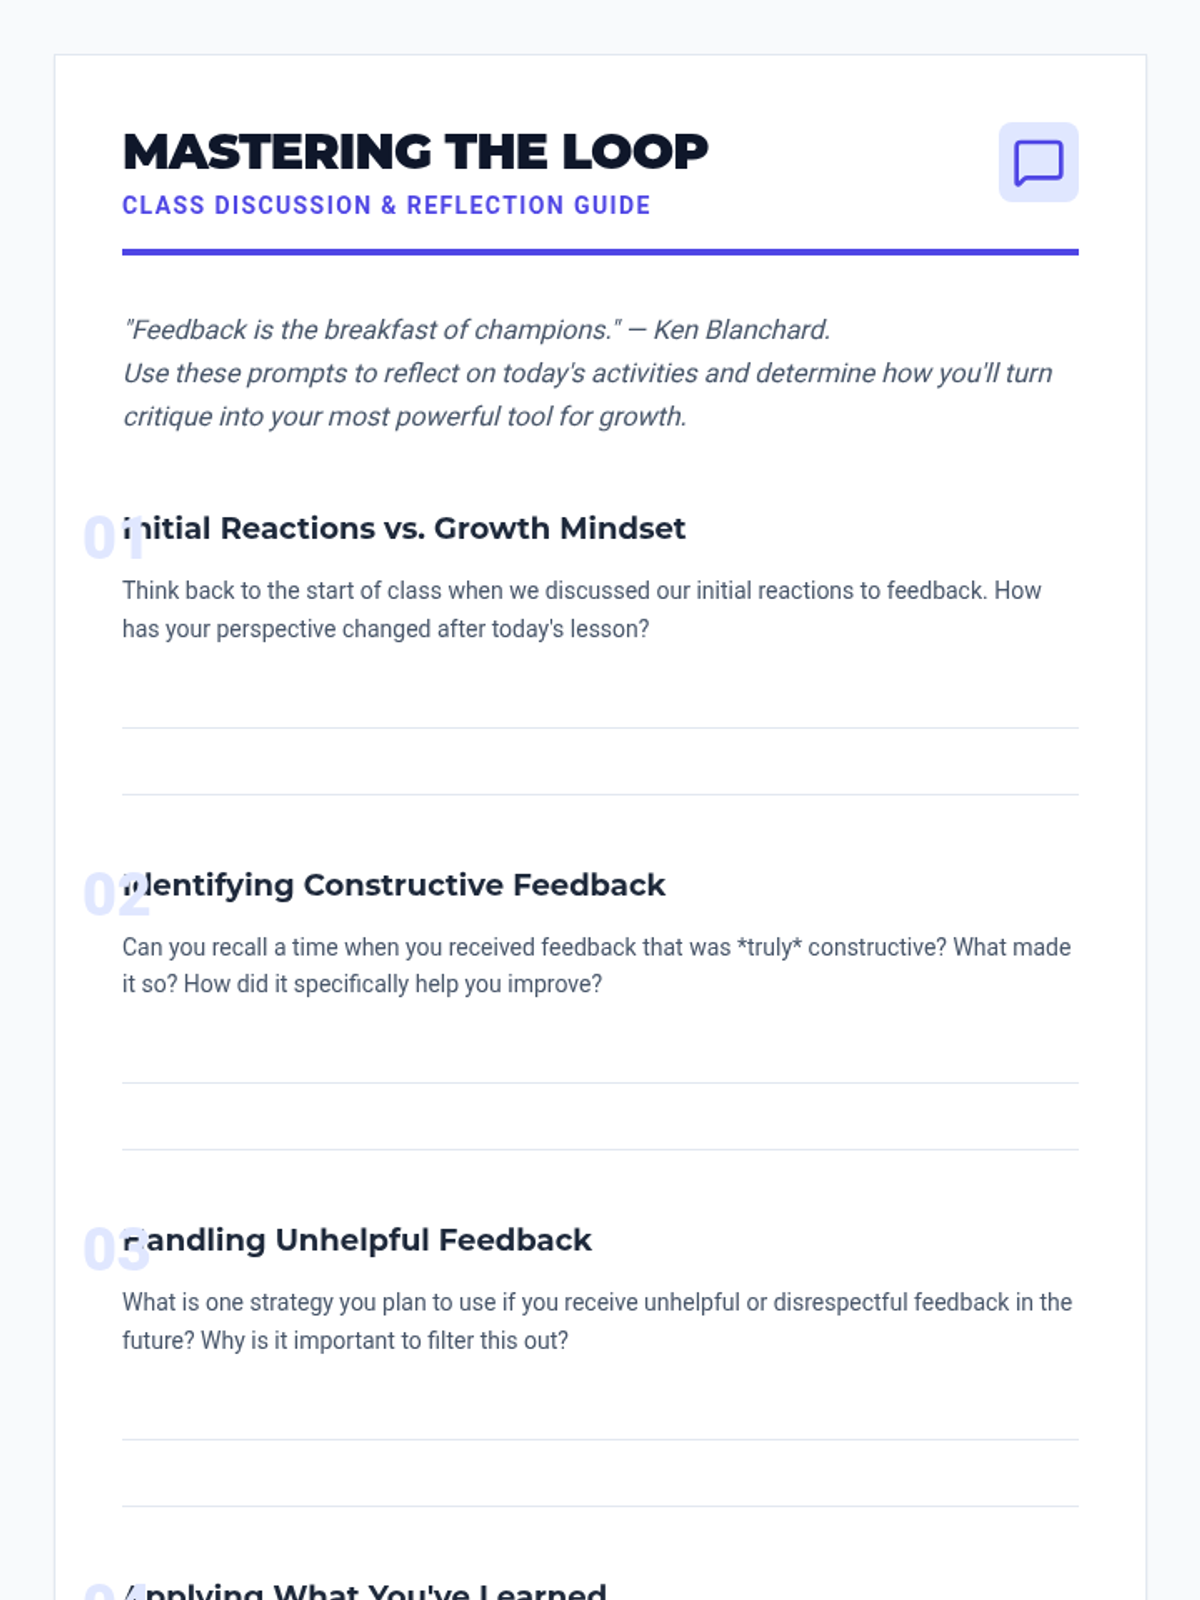Viewport: 1200px width, 1600px height.
Task: Click the first question's prompt paragraph
Action: point(580,609)
